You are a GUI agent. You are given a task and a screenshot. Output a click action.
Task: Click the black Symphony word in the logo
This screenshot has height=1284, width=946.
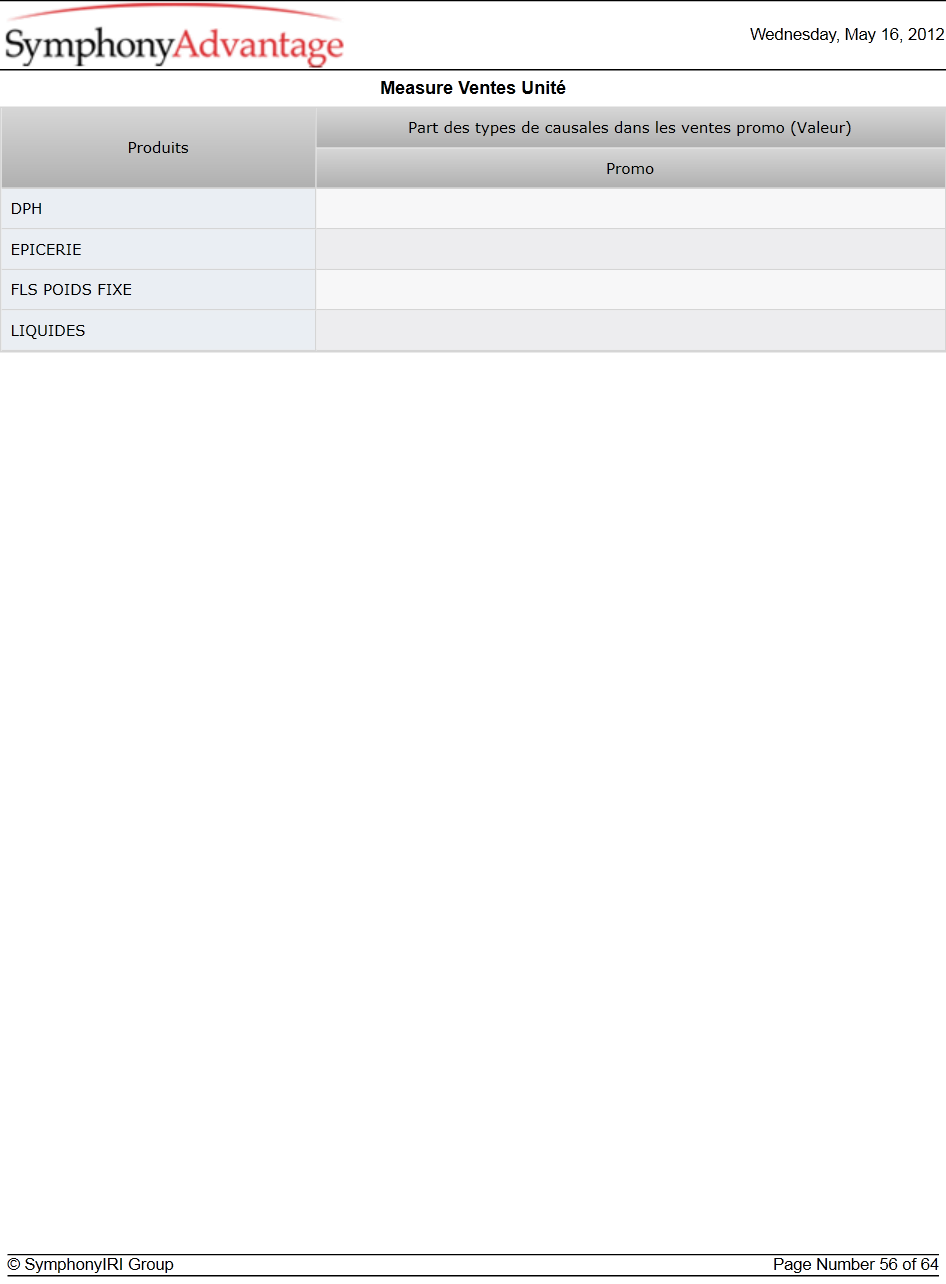click(x=90, y=47)
